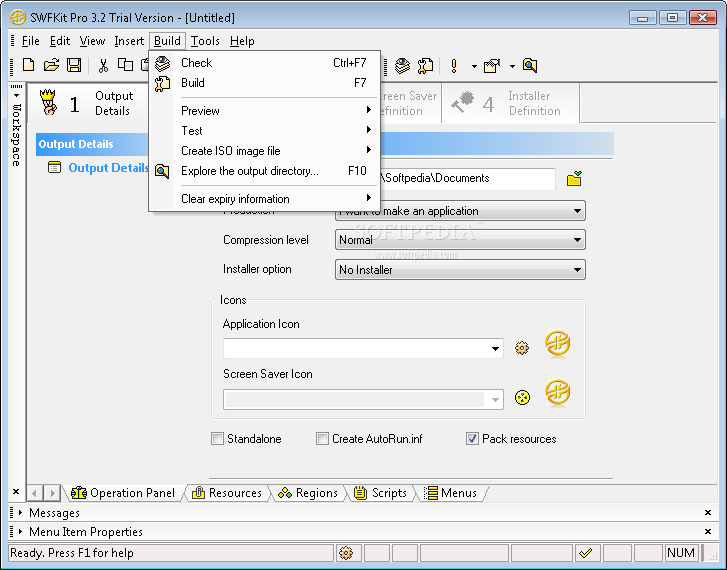Expand the Menu Item Properties panel
Screen dimensions: 727x570
(20, 532)
